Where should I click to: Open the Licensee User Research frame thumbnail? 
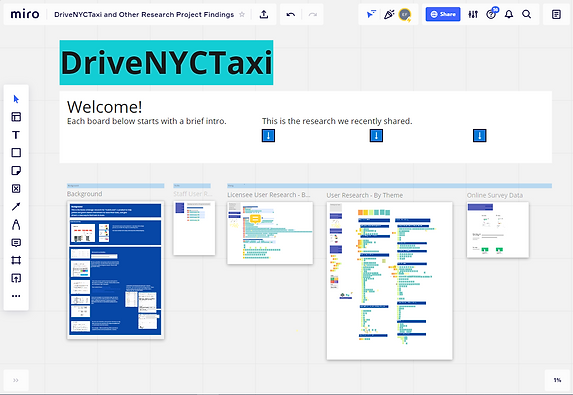270,233
